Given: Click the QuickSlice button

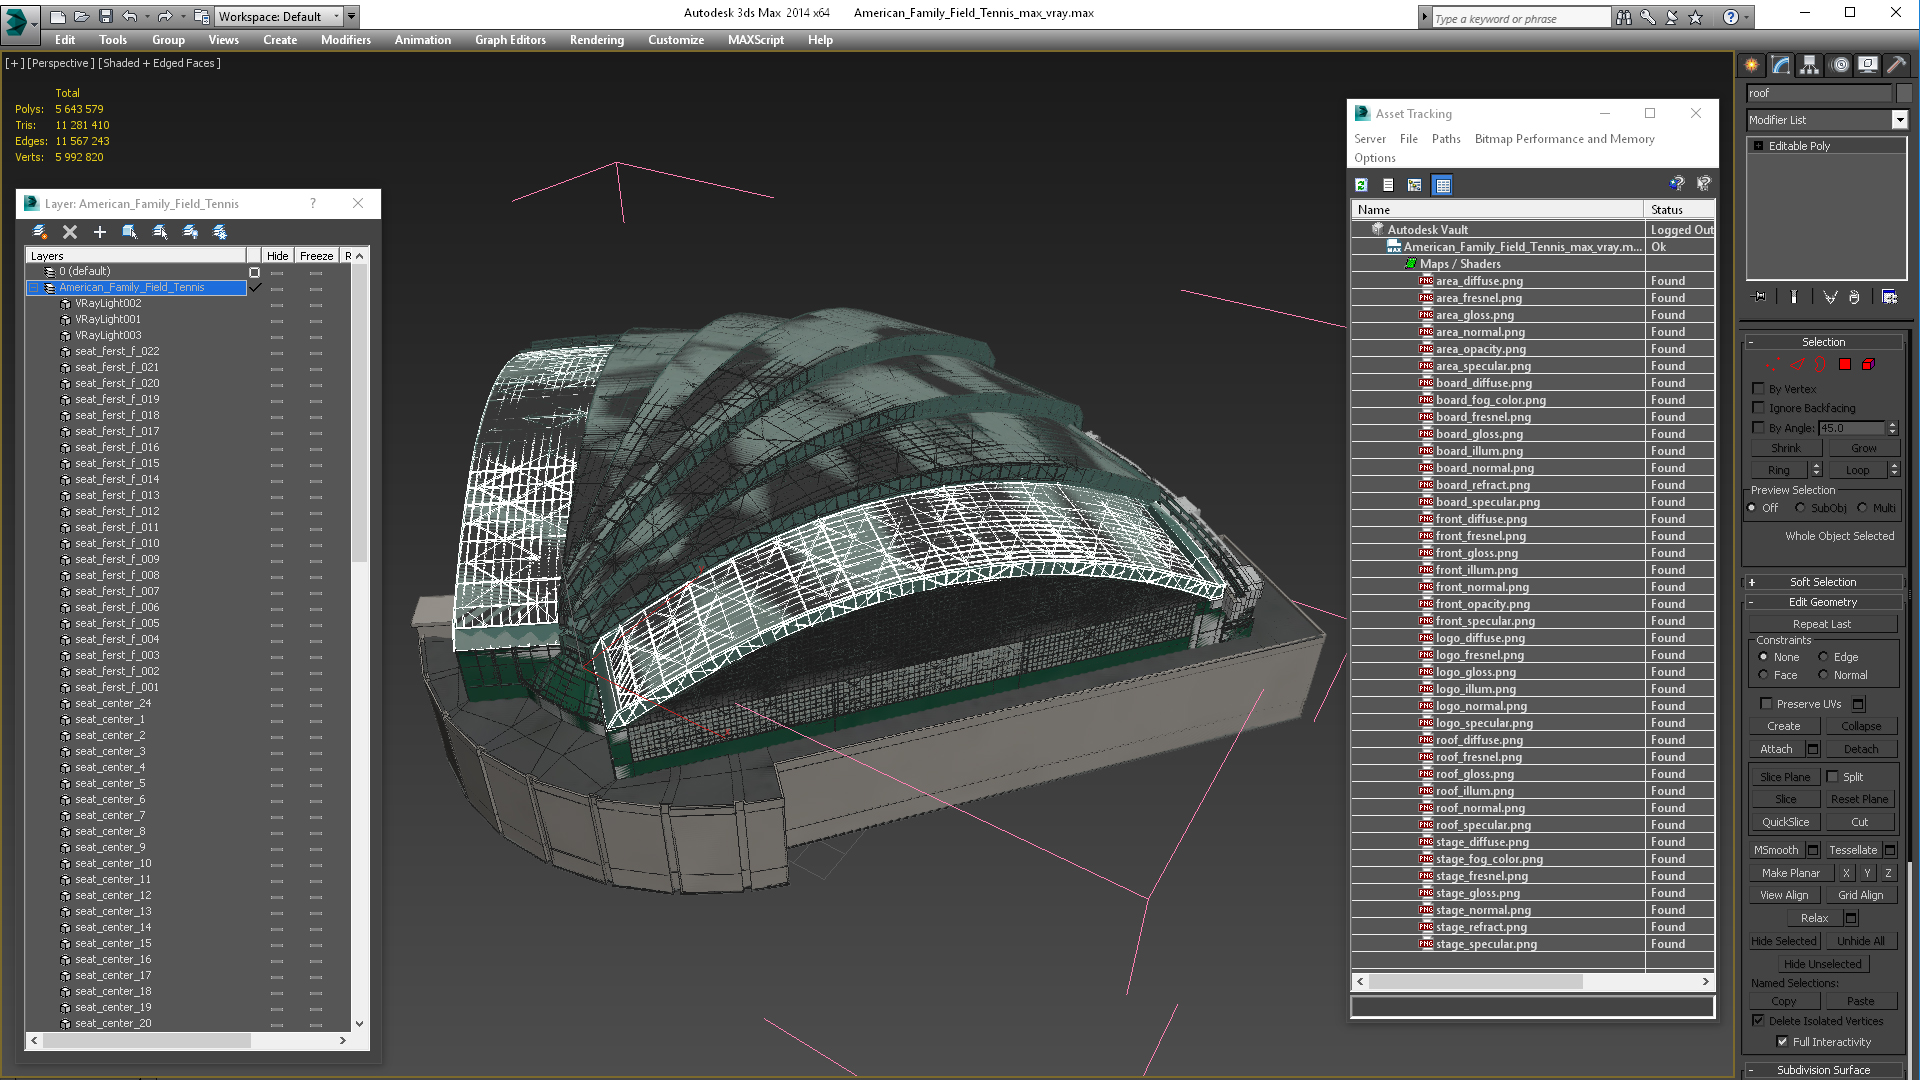Looking at the screenshot, I should [x=1785, y=822].
